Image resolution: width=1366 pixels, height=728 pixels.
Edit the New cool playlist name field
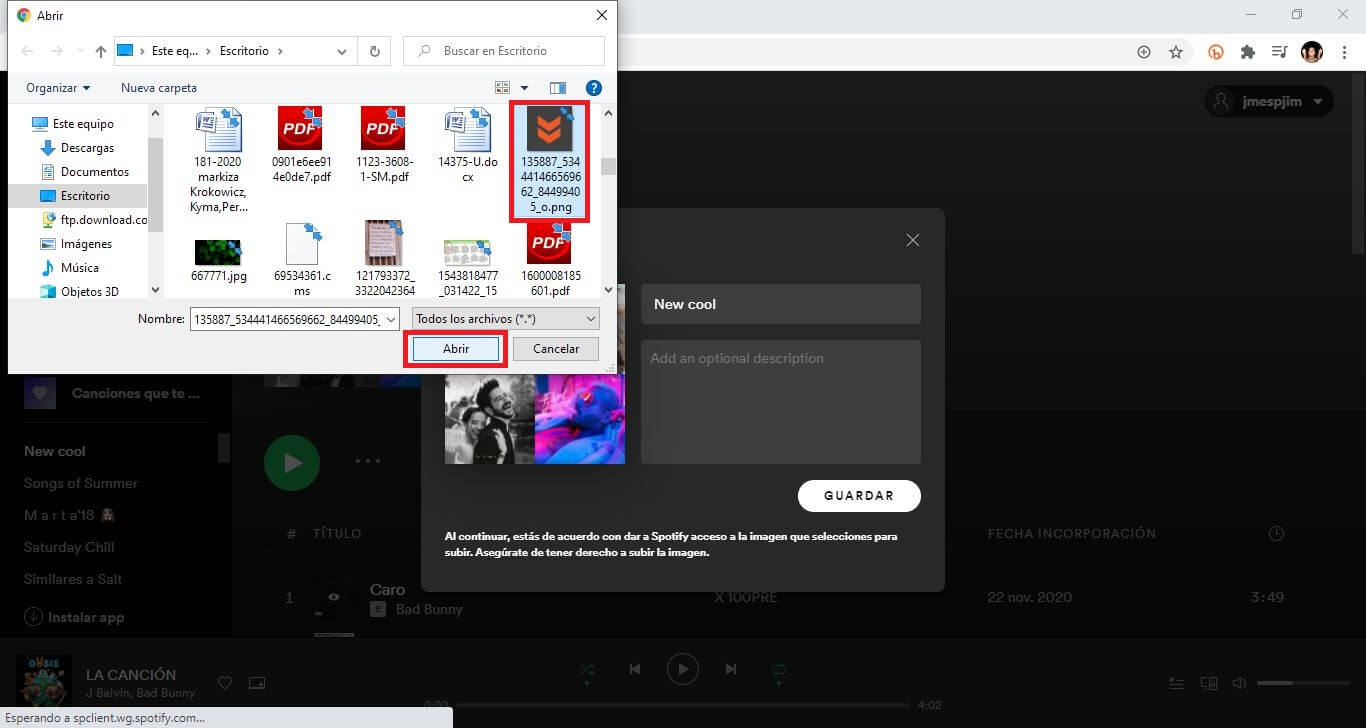tap(780, 304)
